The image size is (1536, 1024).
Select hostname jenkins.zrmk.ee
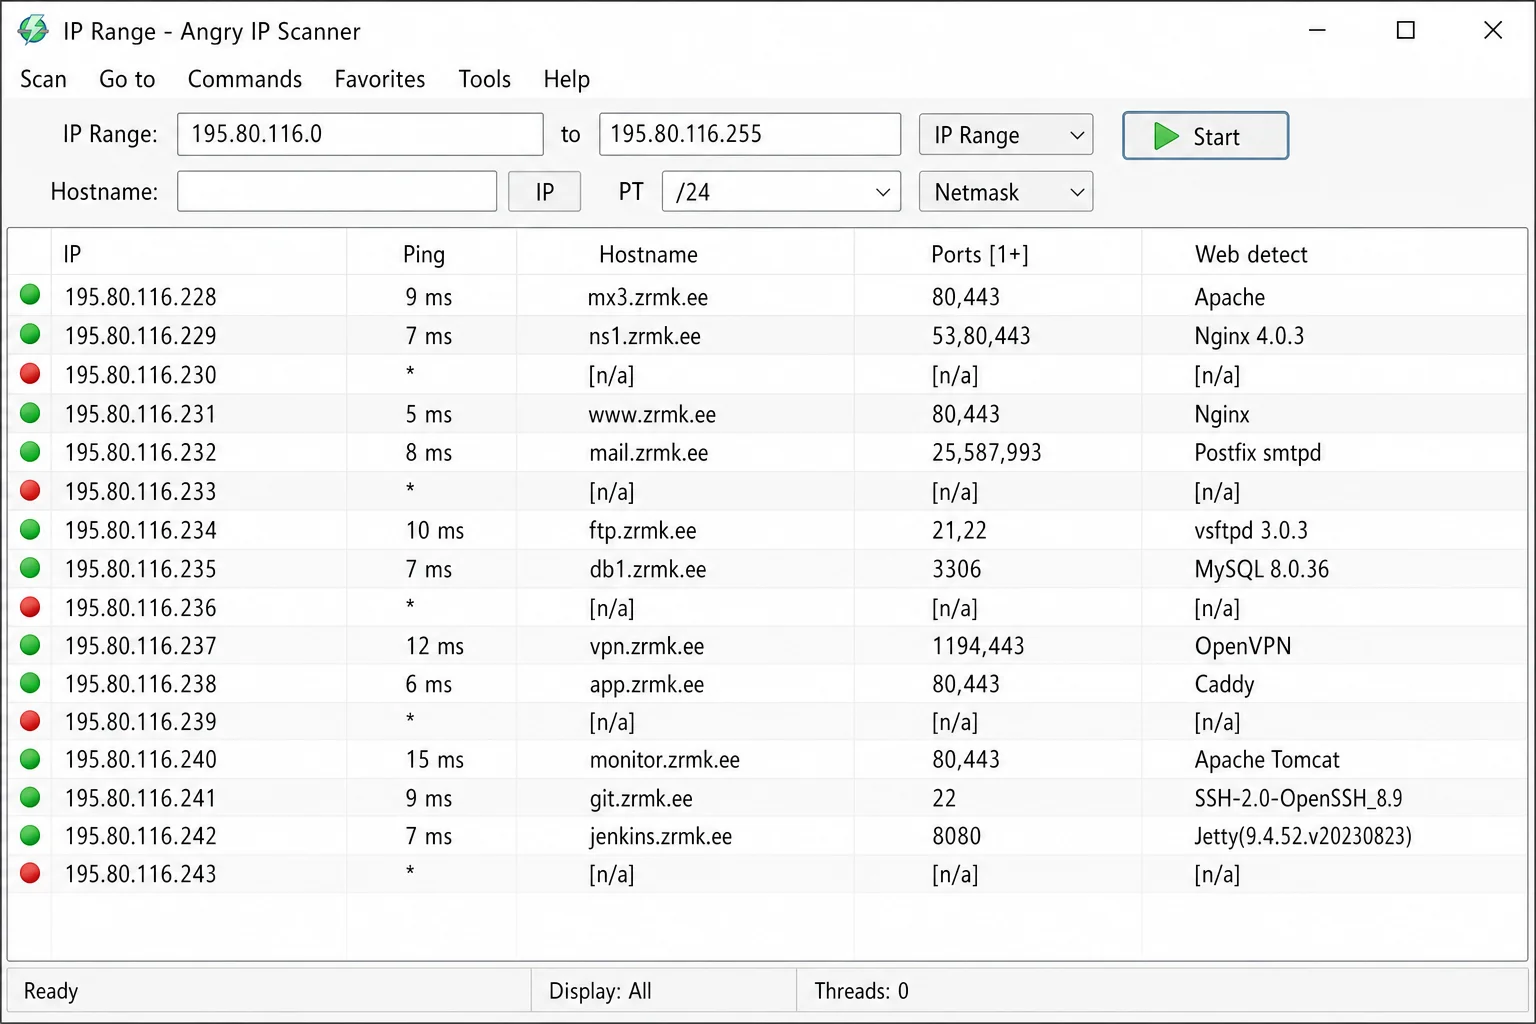(661, 837)
